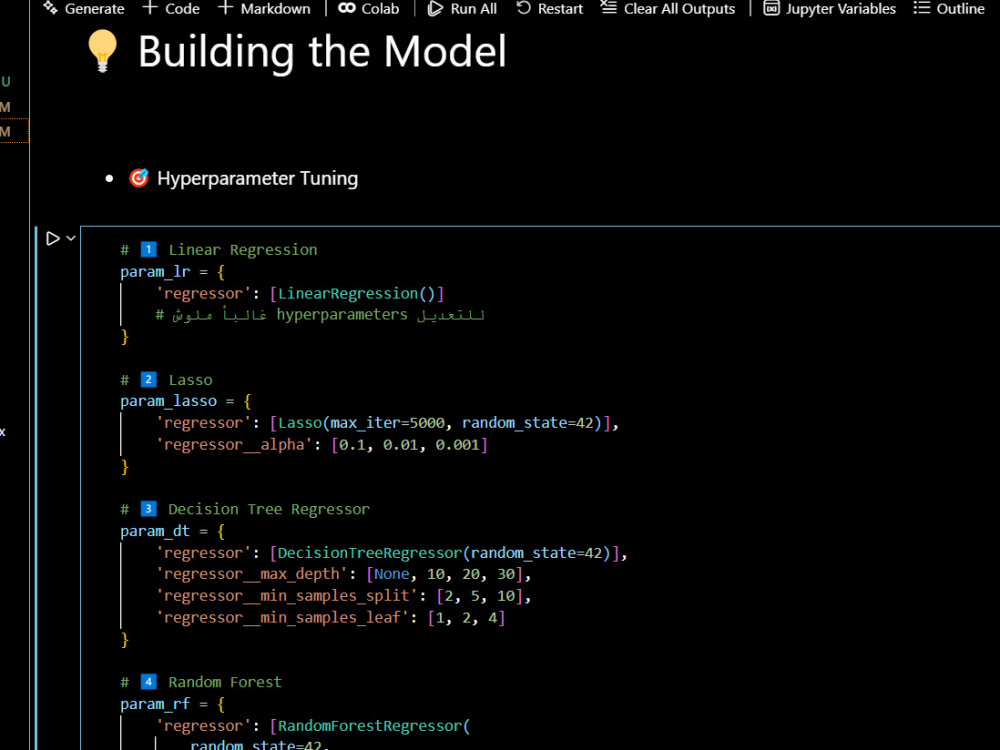This screenshot has width=1000, height=750.
Task: Click the Building the Model heading
Action: (x=322, y=52)
